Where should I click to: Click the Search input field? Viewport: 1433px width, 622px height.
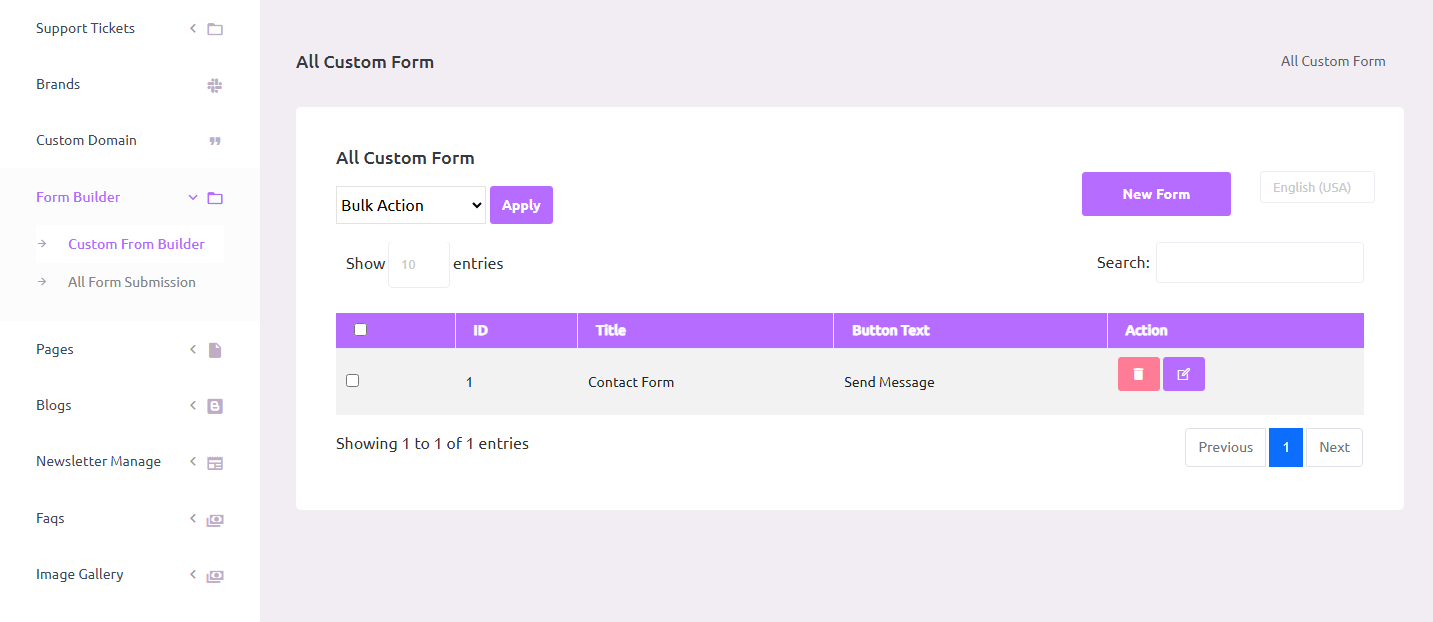[1259, 262]
